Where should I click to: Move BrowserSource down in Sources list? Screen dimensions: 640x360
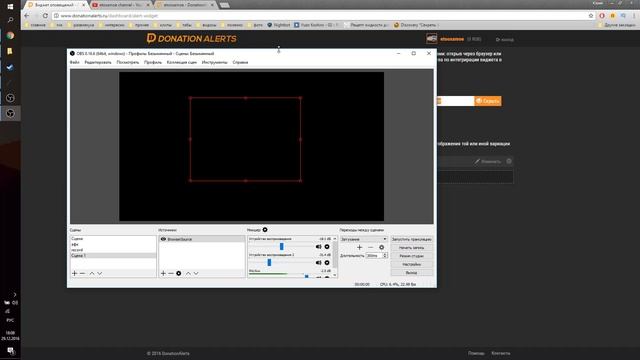(x=196, y=273)
